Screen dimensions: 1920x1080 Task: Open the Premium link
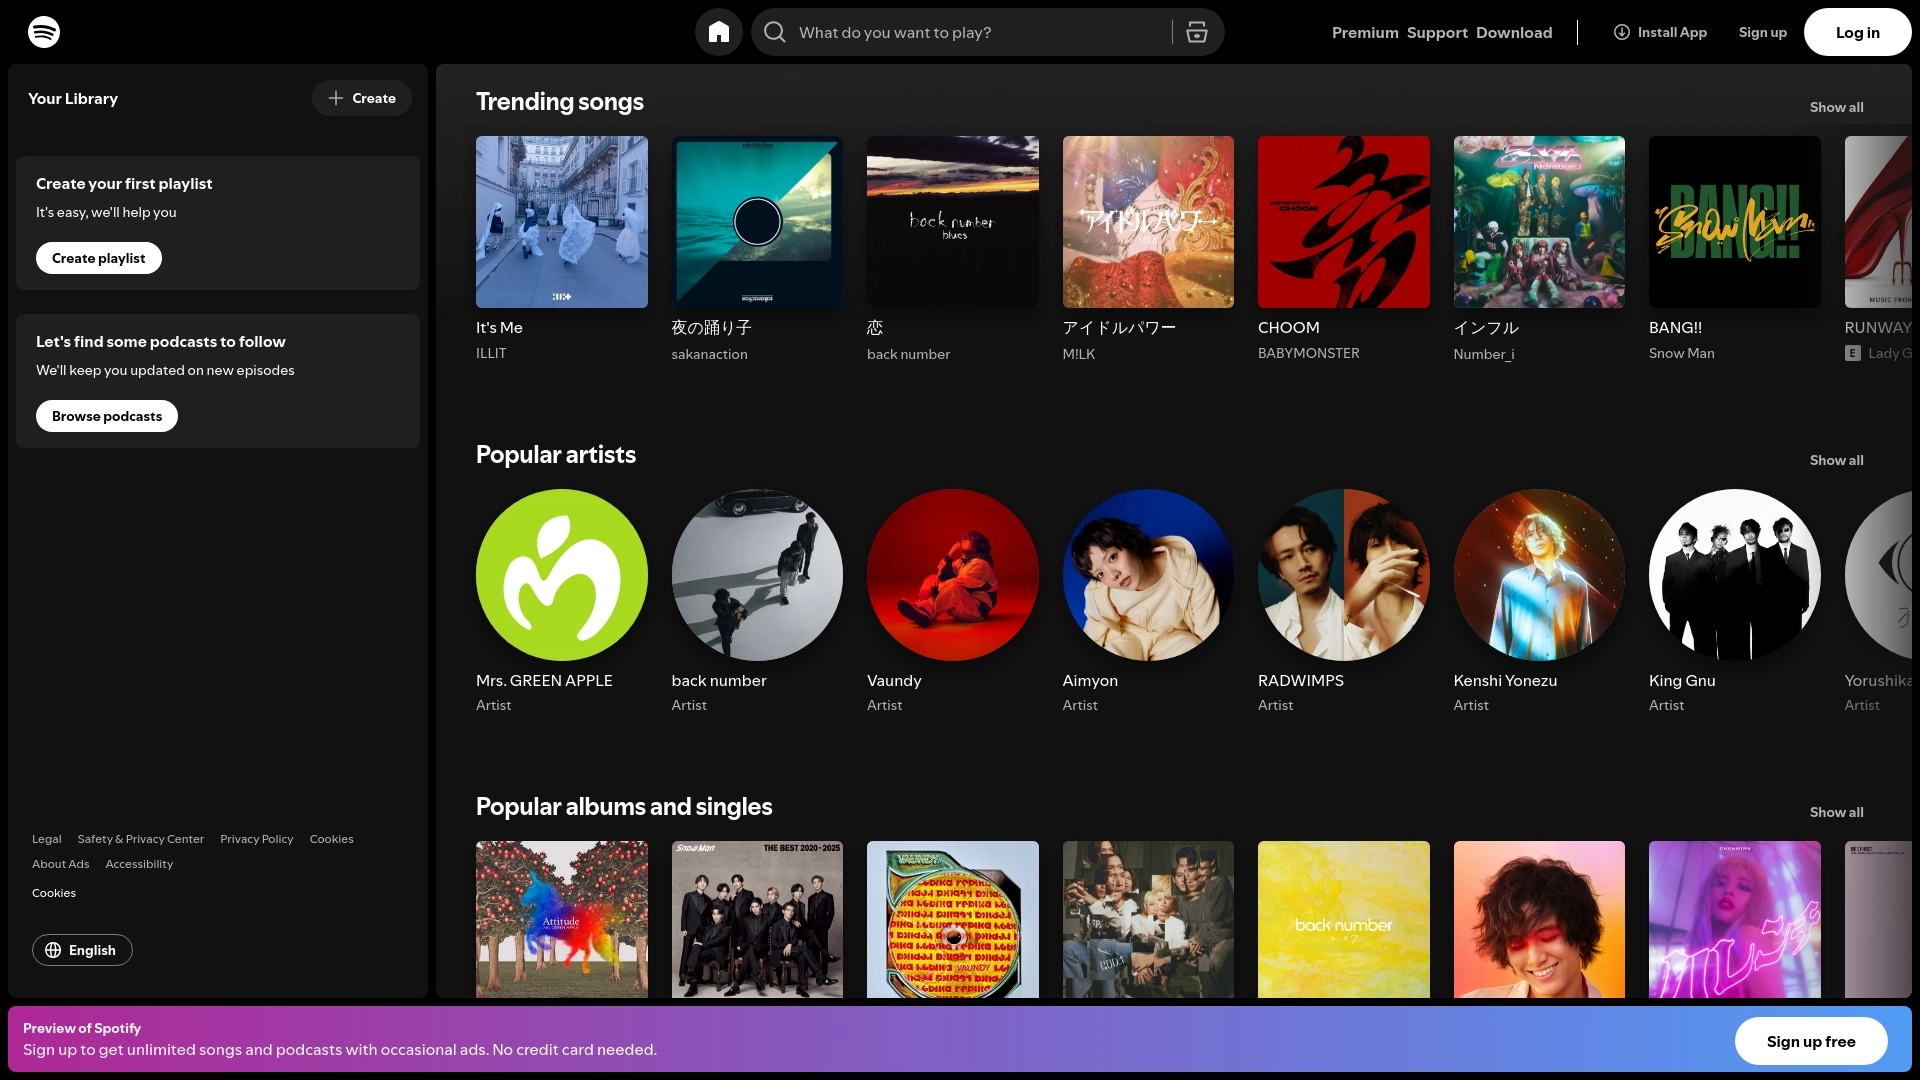click(1365, 32)
